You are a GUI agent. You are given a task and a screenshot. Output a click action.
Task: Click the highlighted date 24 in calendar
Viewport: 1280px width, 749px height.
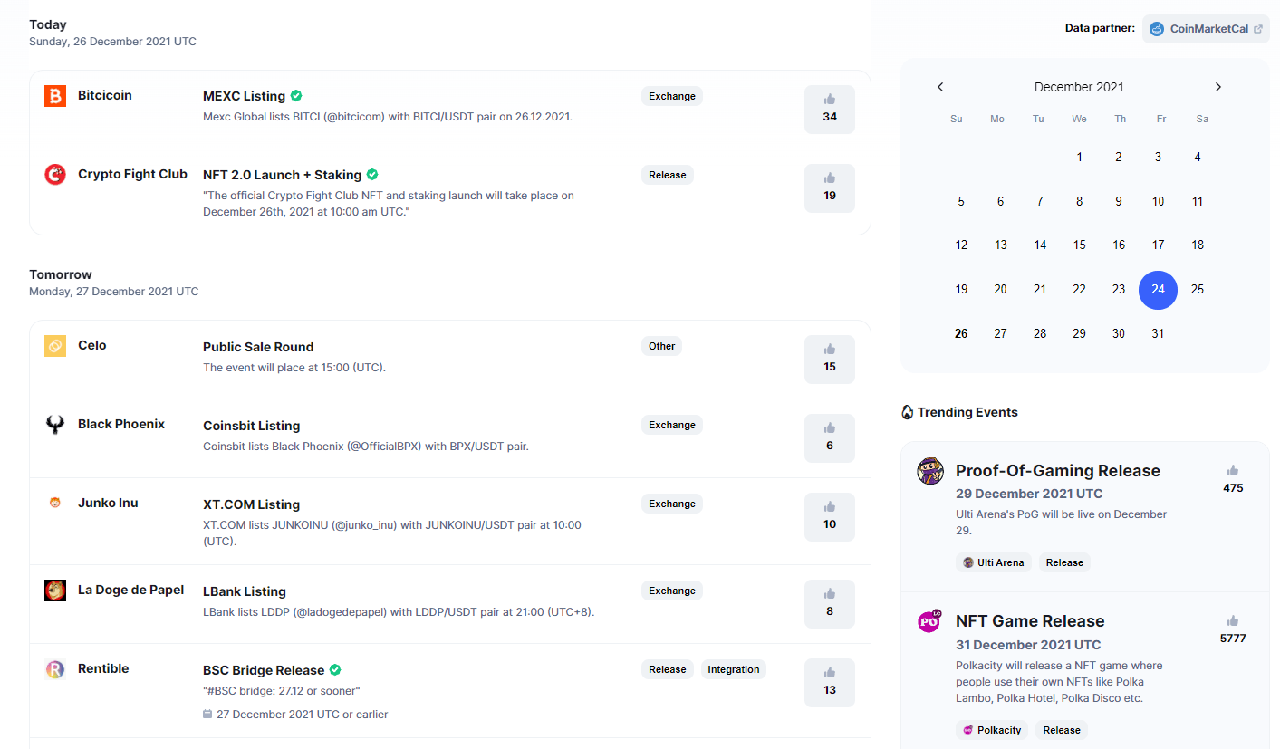tap(1158, 289)
